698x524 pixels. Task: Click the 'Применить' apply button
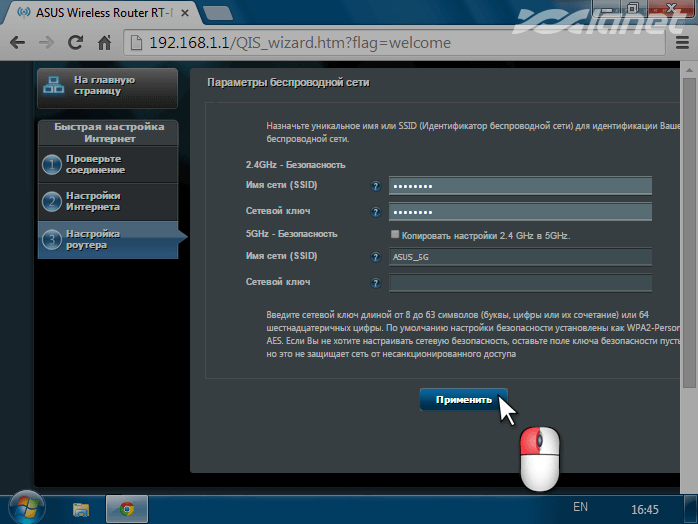click(464, 400)
